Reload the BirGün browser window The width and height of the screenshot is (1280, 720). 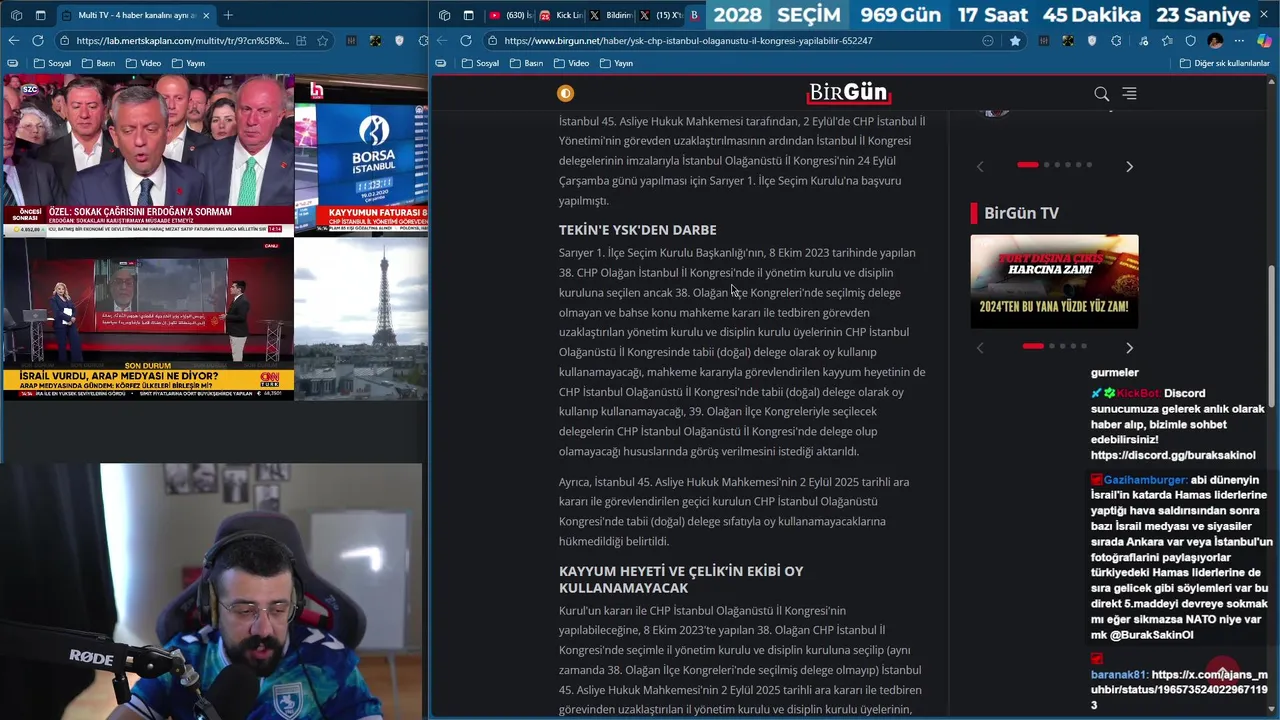pos(466,41)
